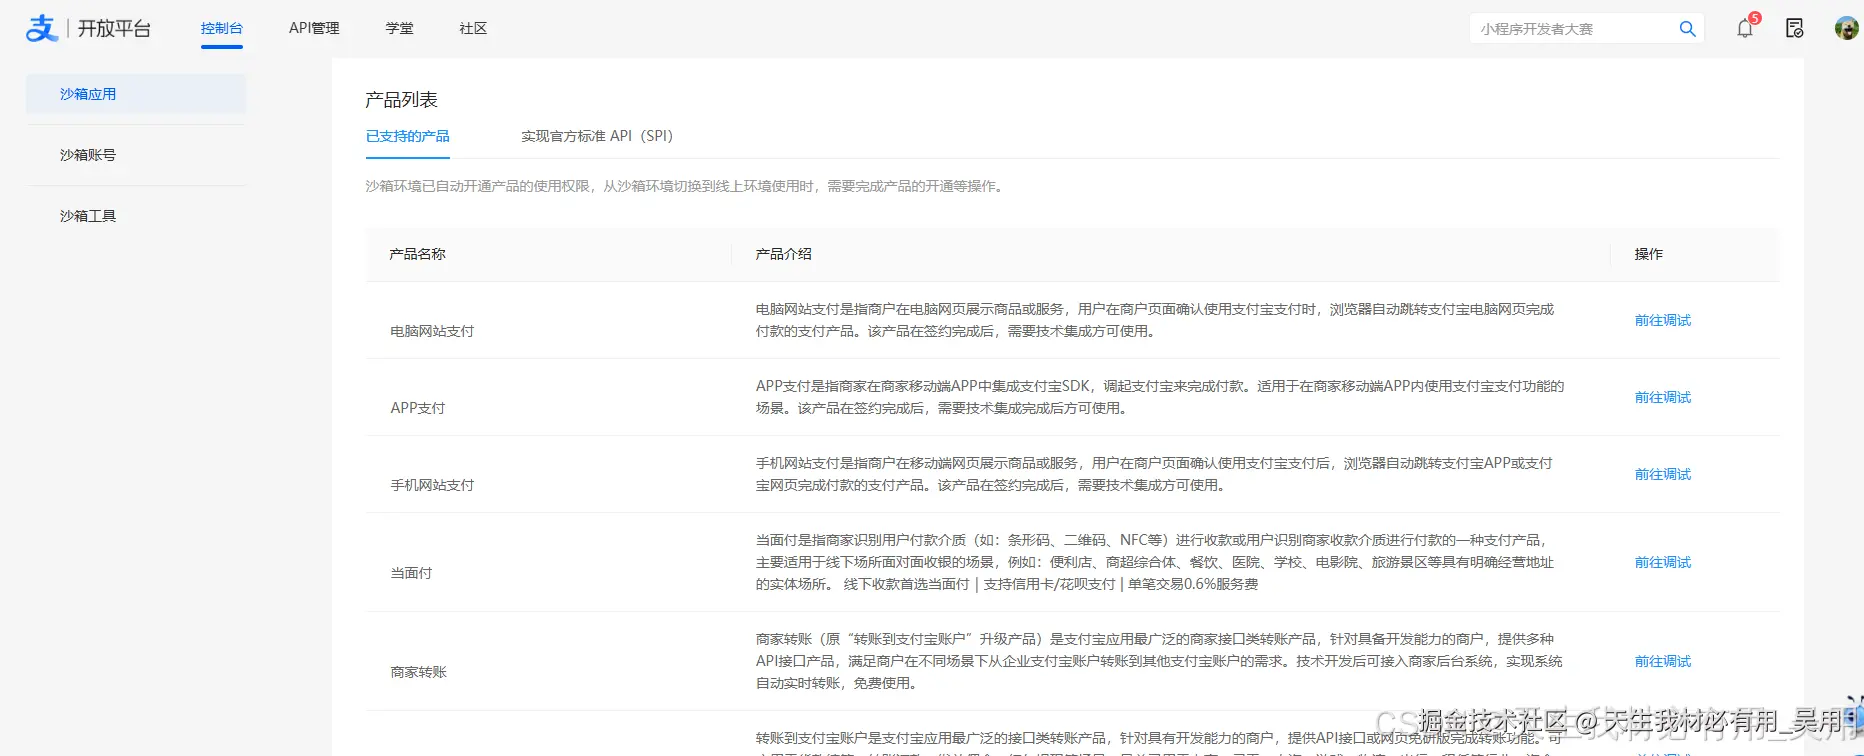This screenshot has width=1864, height=756.
Task: Click the 产品介绍 column header
Action: click(x=783, y=254)
